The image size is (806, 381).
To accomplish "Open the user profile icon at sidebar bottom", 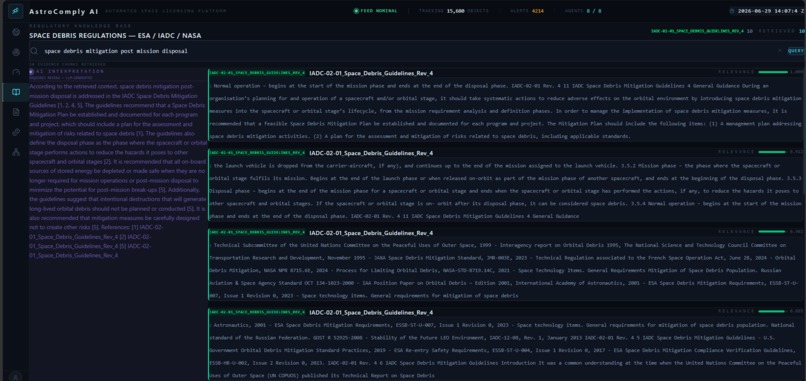I will (16, 376).
